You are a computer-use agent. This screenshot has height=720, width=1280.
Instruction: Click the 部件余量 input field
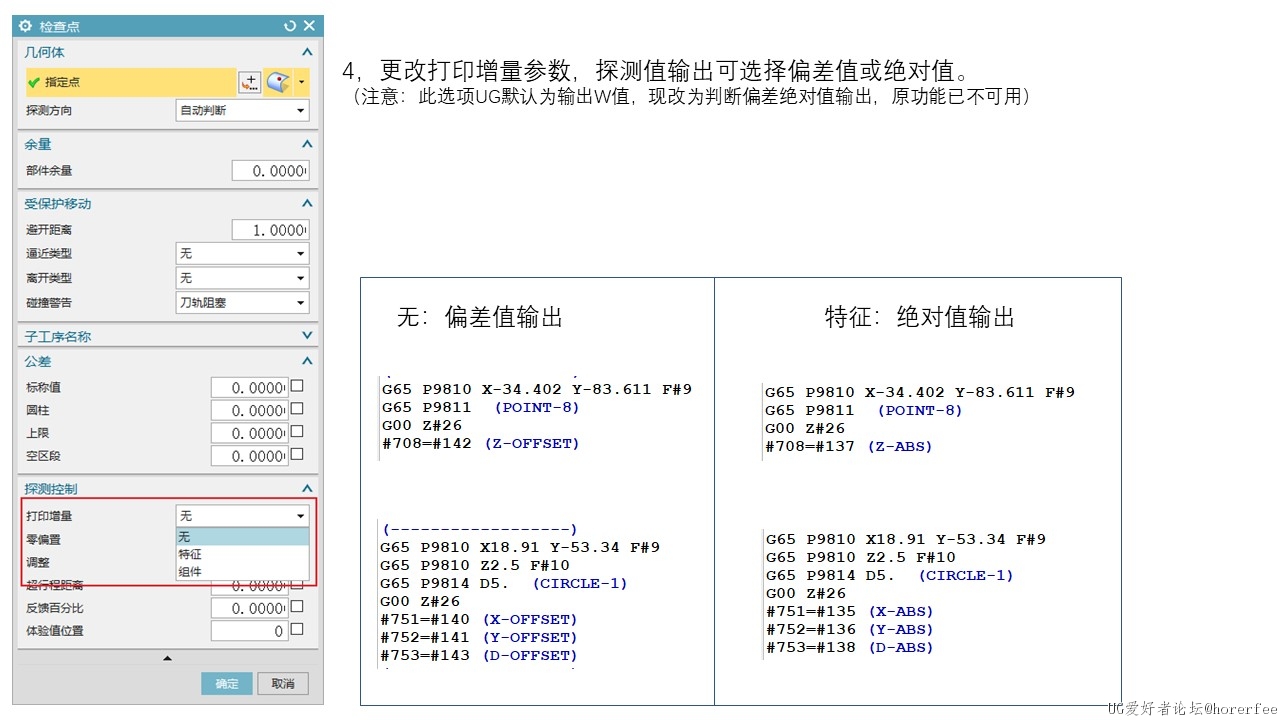pyautogui.click(x=270, y=171)
